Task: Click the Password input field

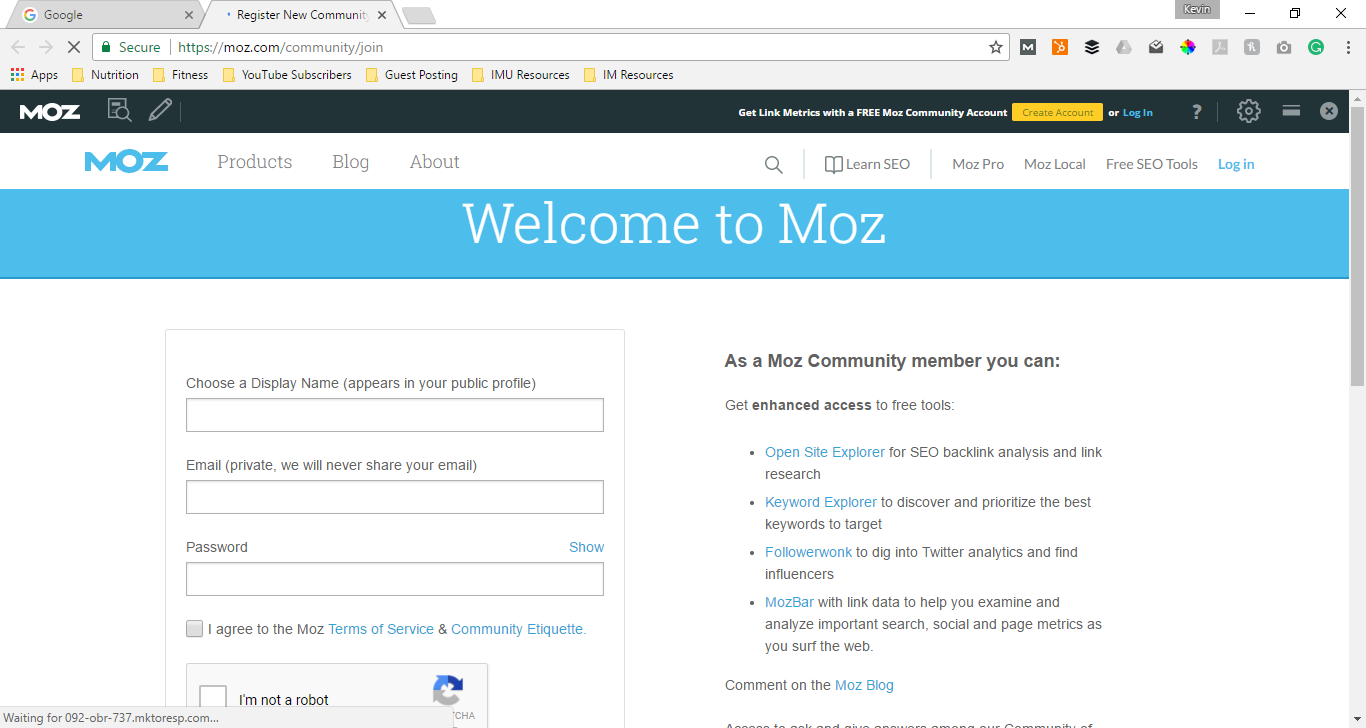Action: 395,579
